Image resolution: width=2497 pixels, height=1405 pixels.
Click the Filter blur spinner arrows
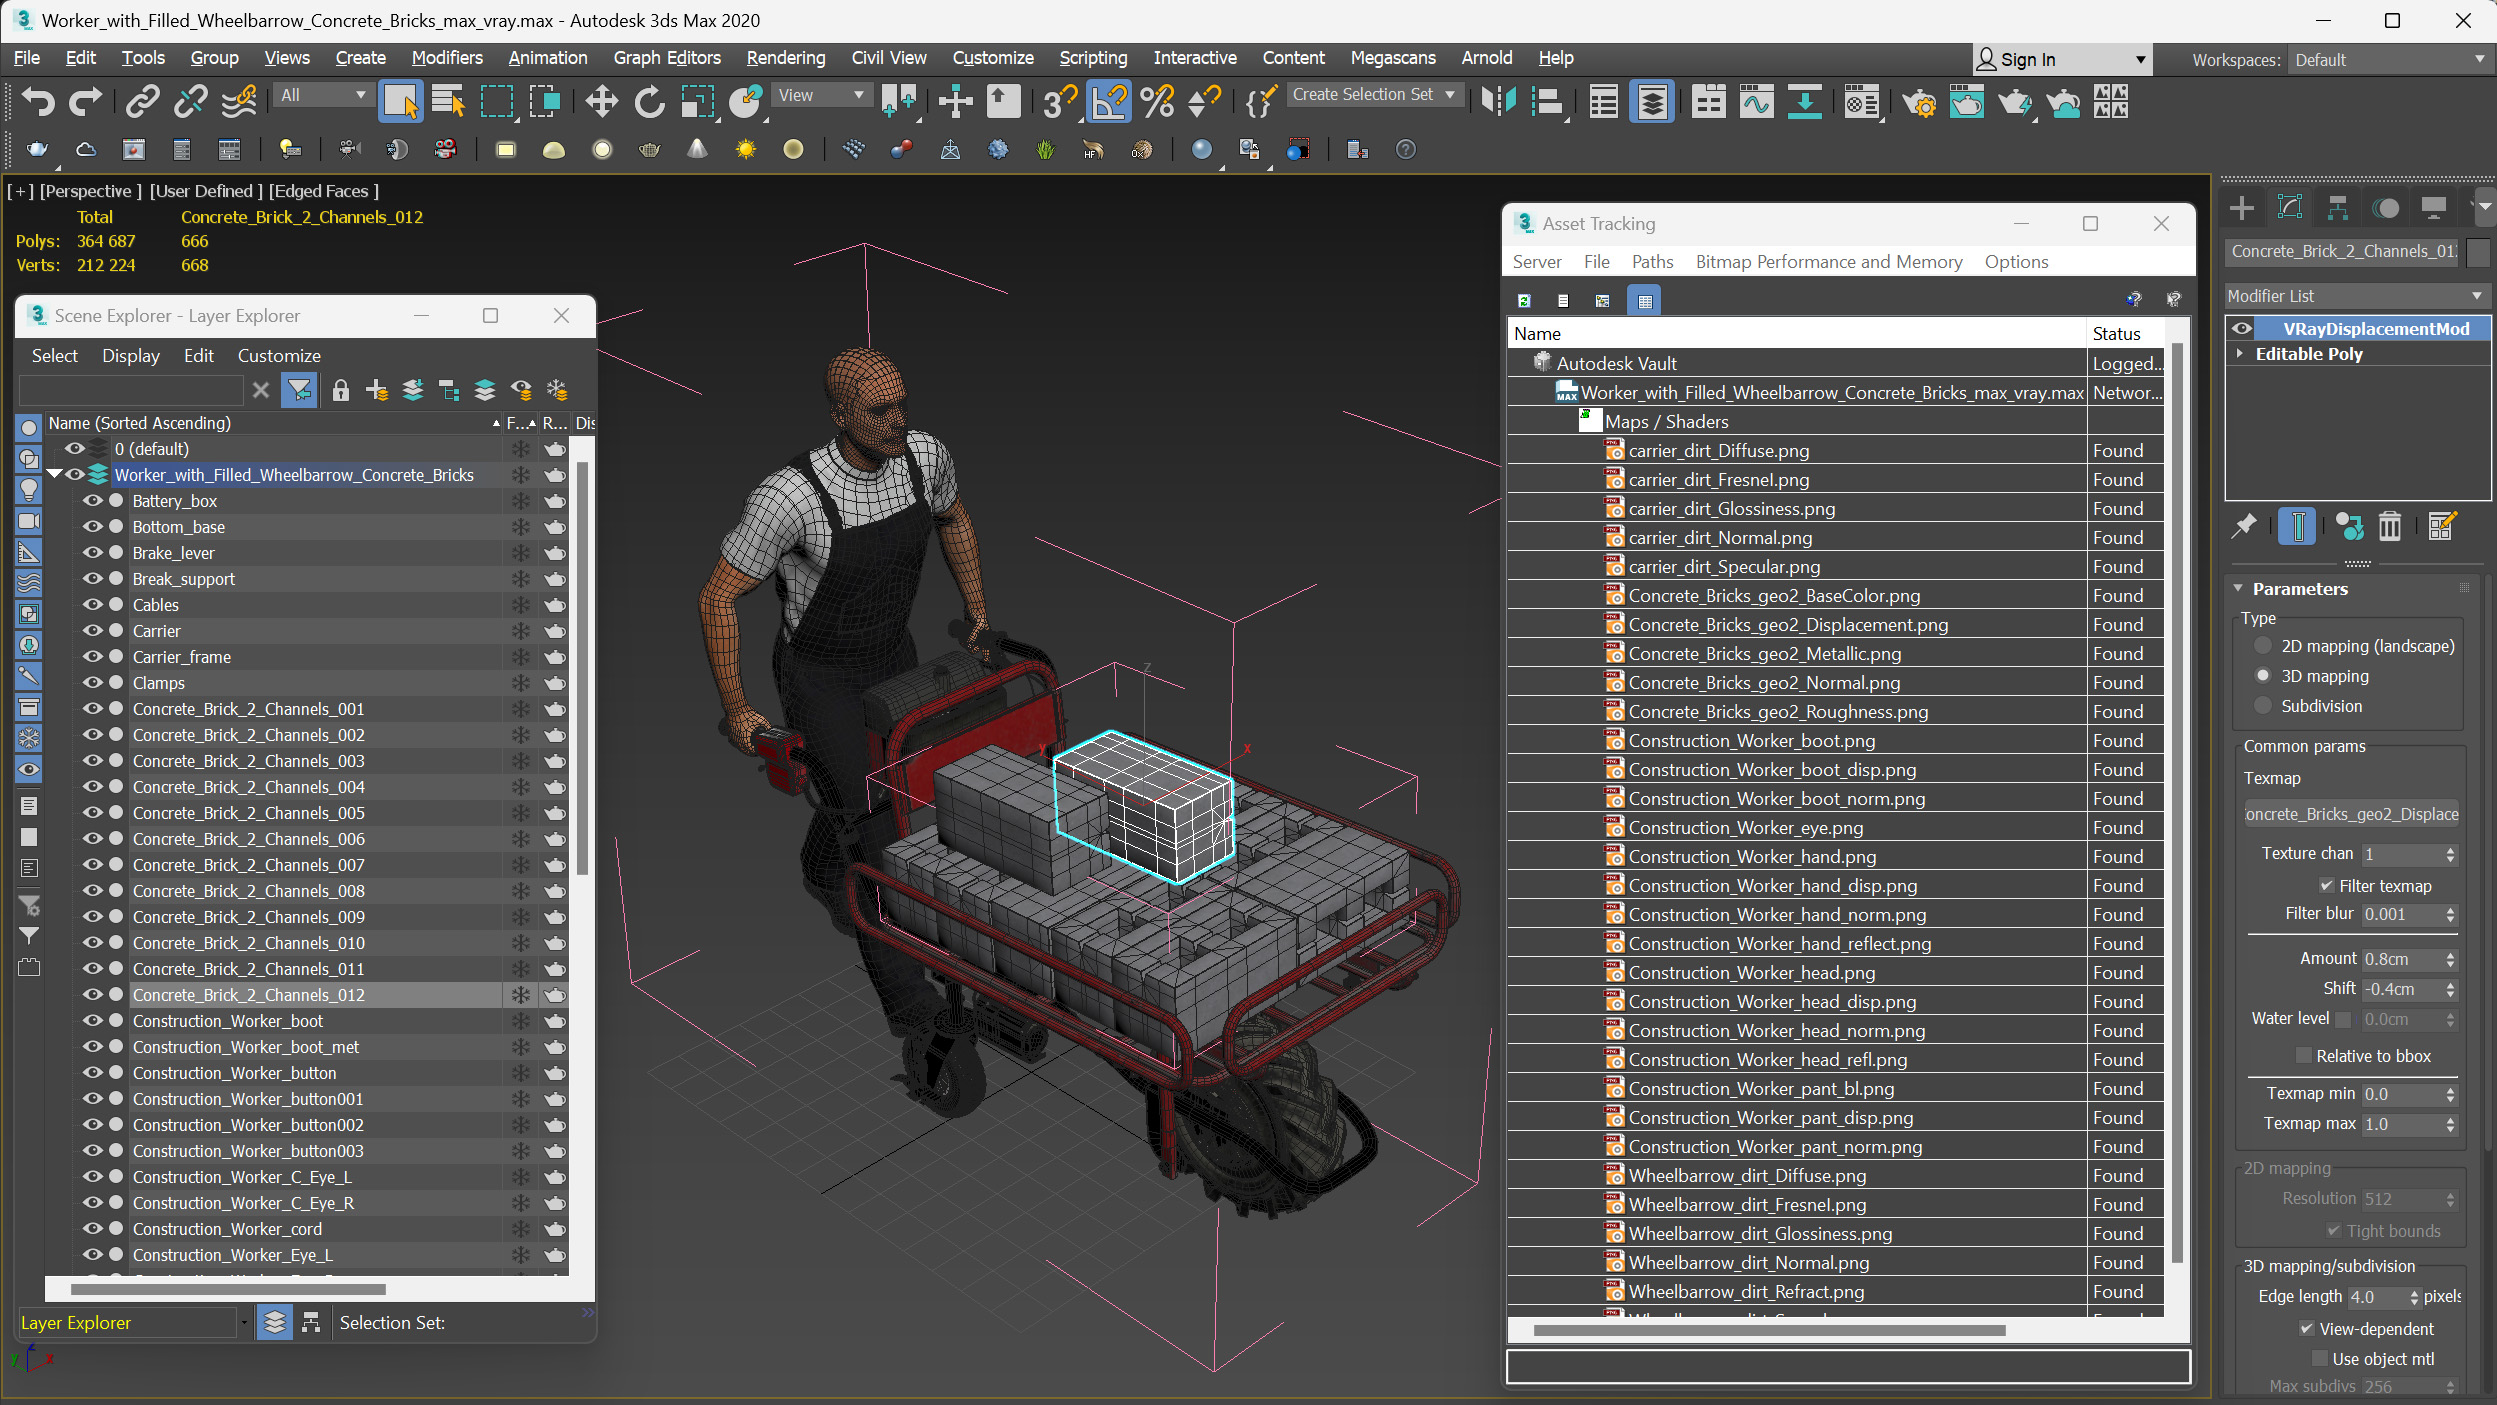[2450, 915]
